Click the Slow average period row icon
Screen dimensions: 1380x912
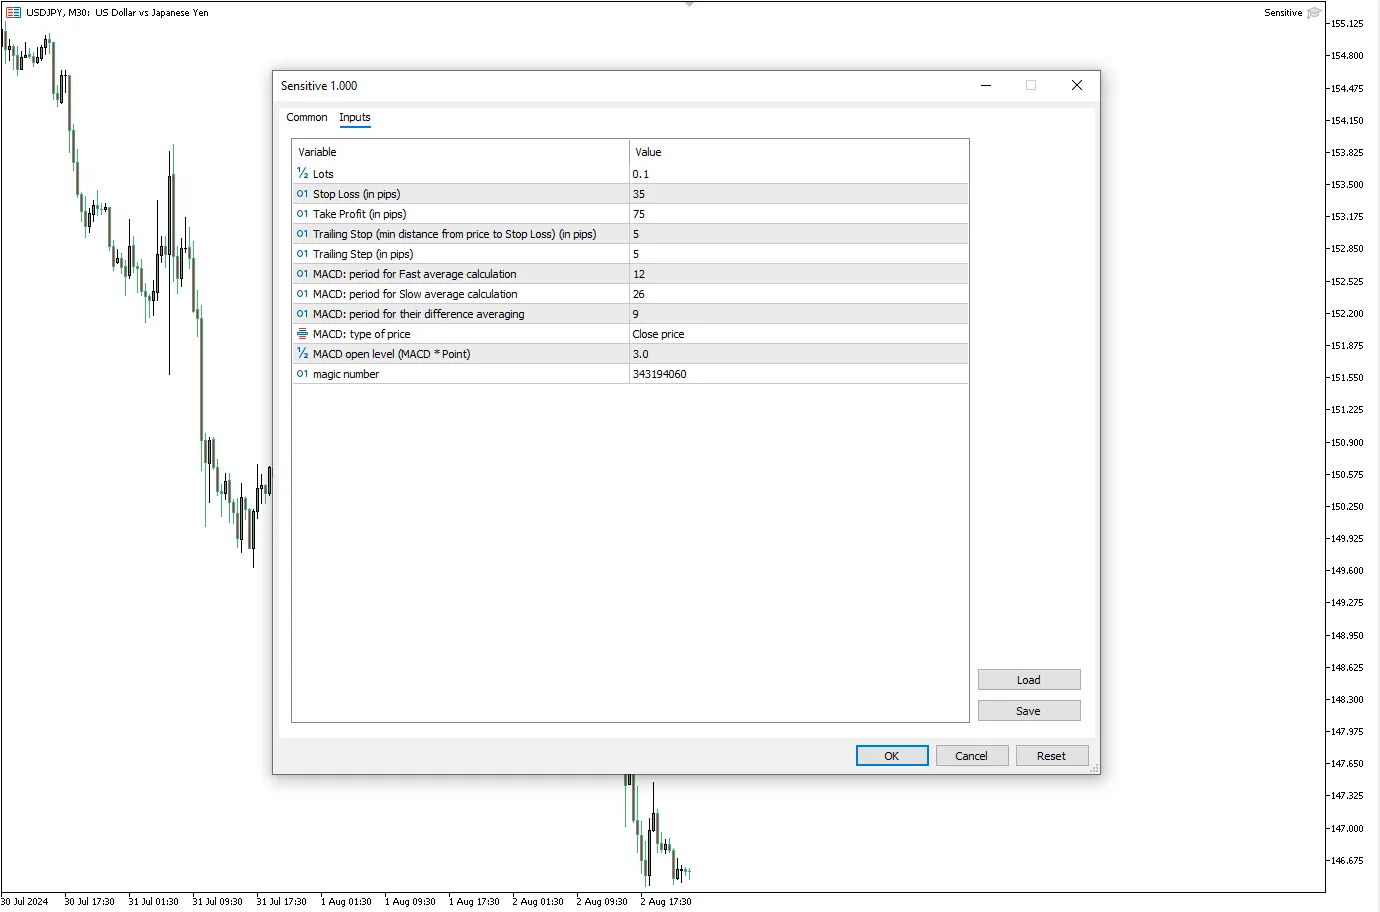[302, 294]
